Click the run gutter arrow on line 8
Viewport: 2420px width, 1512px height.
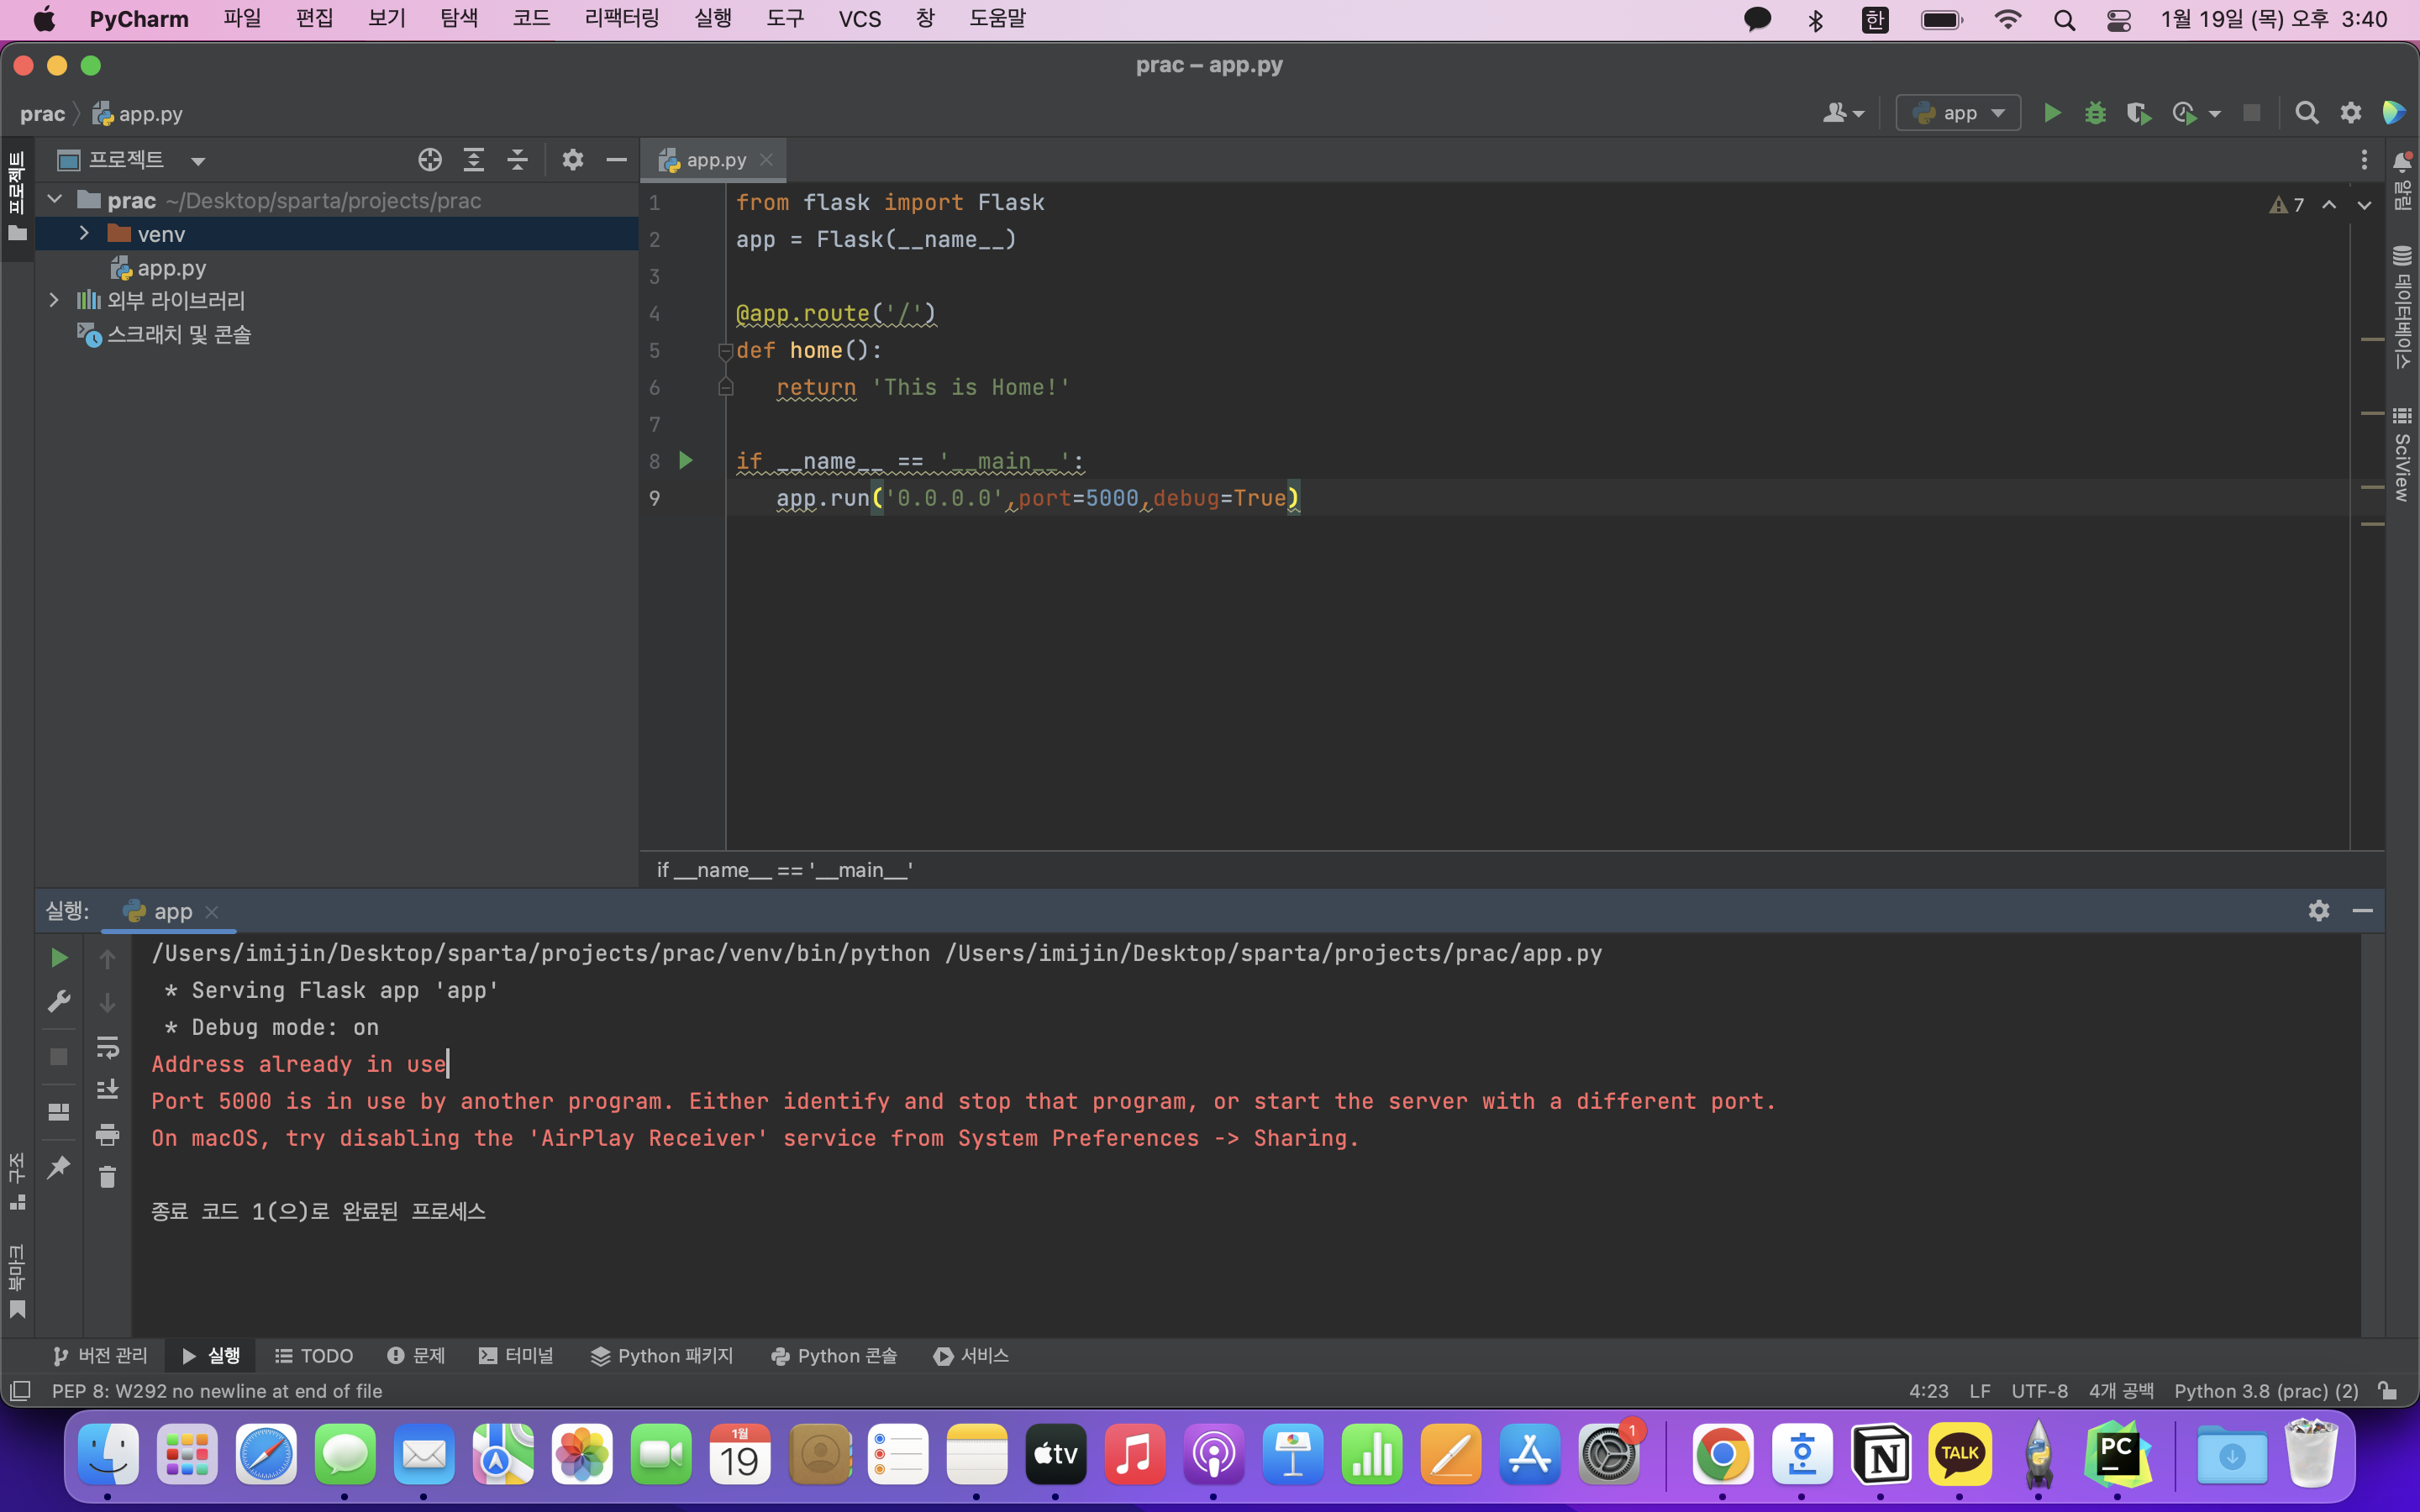tap(686, 461)
